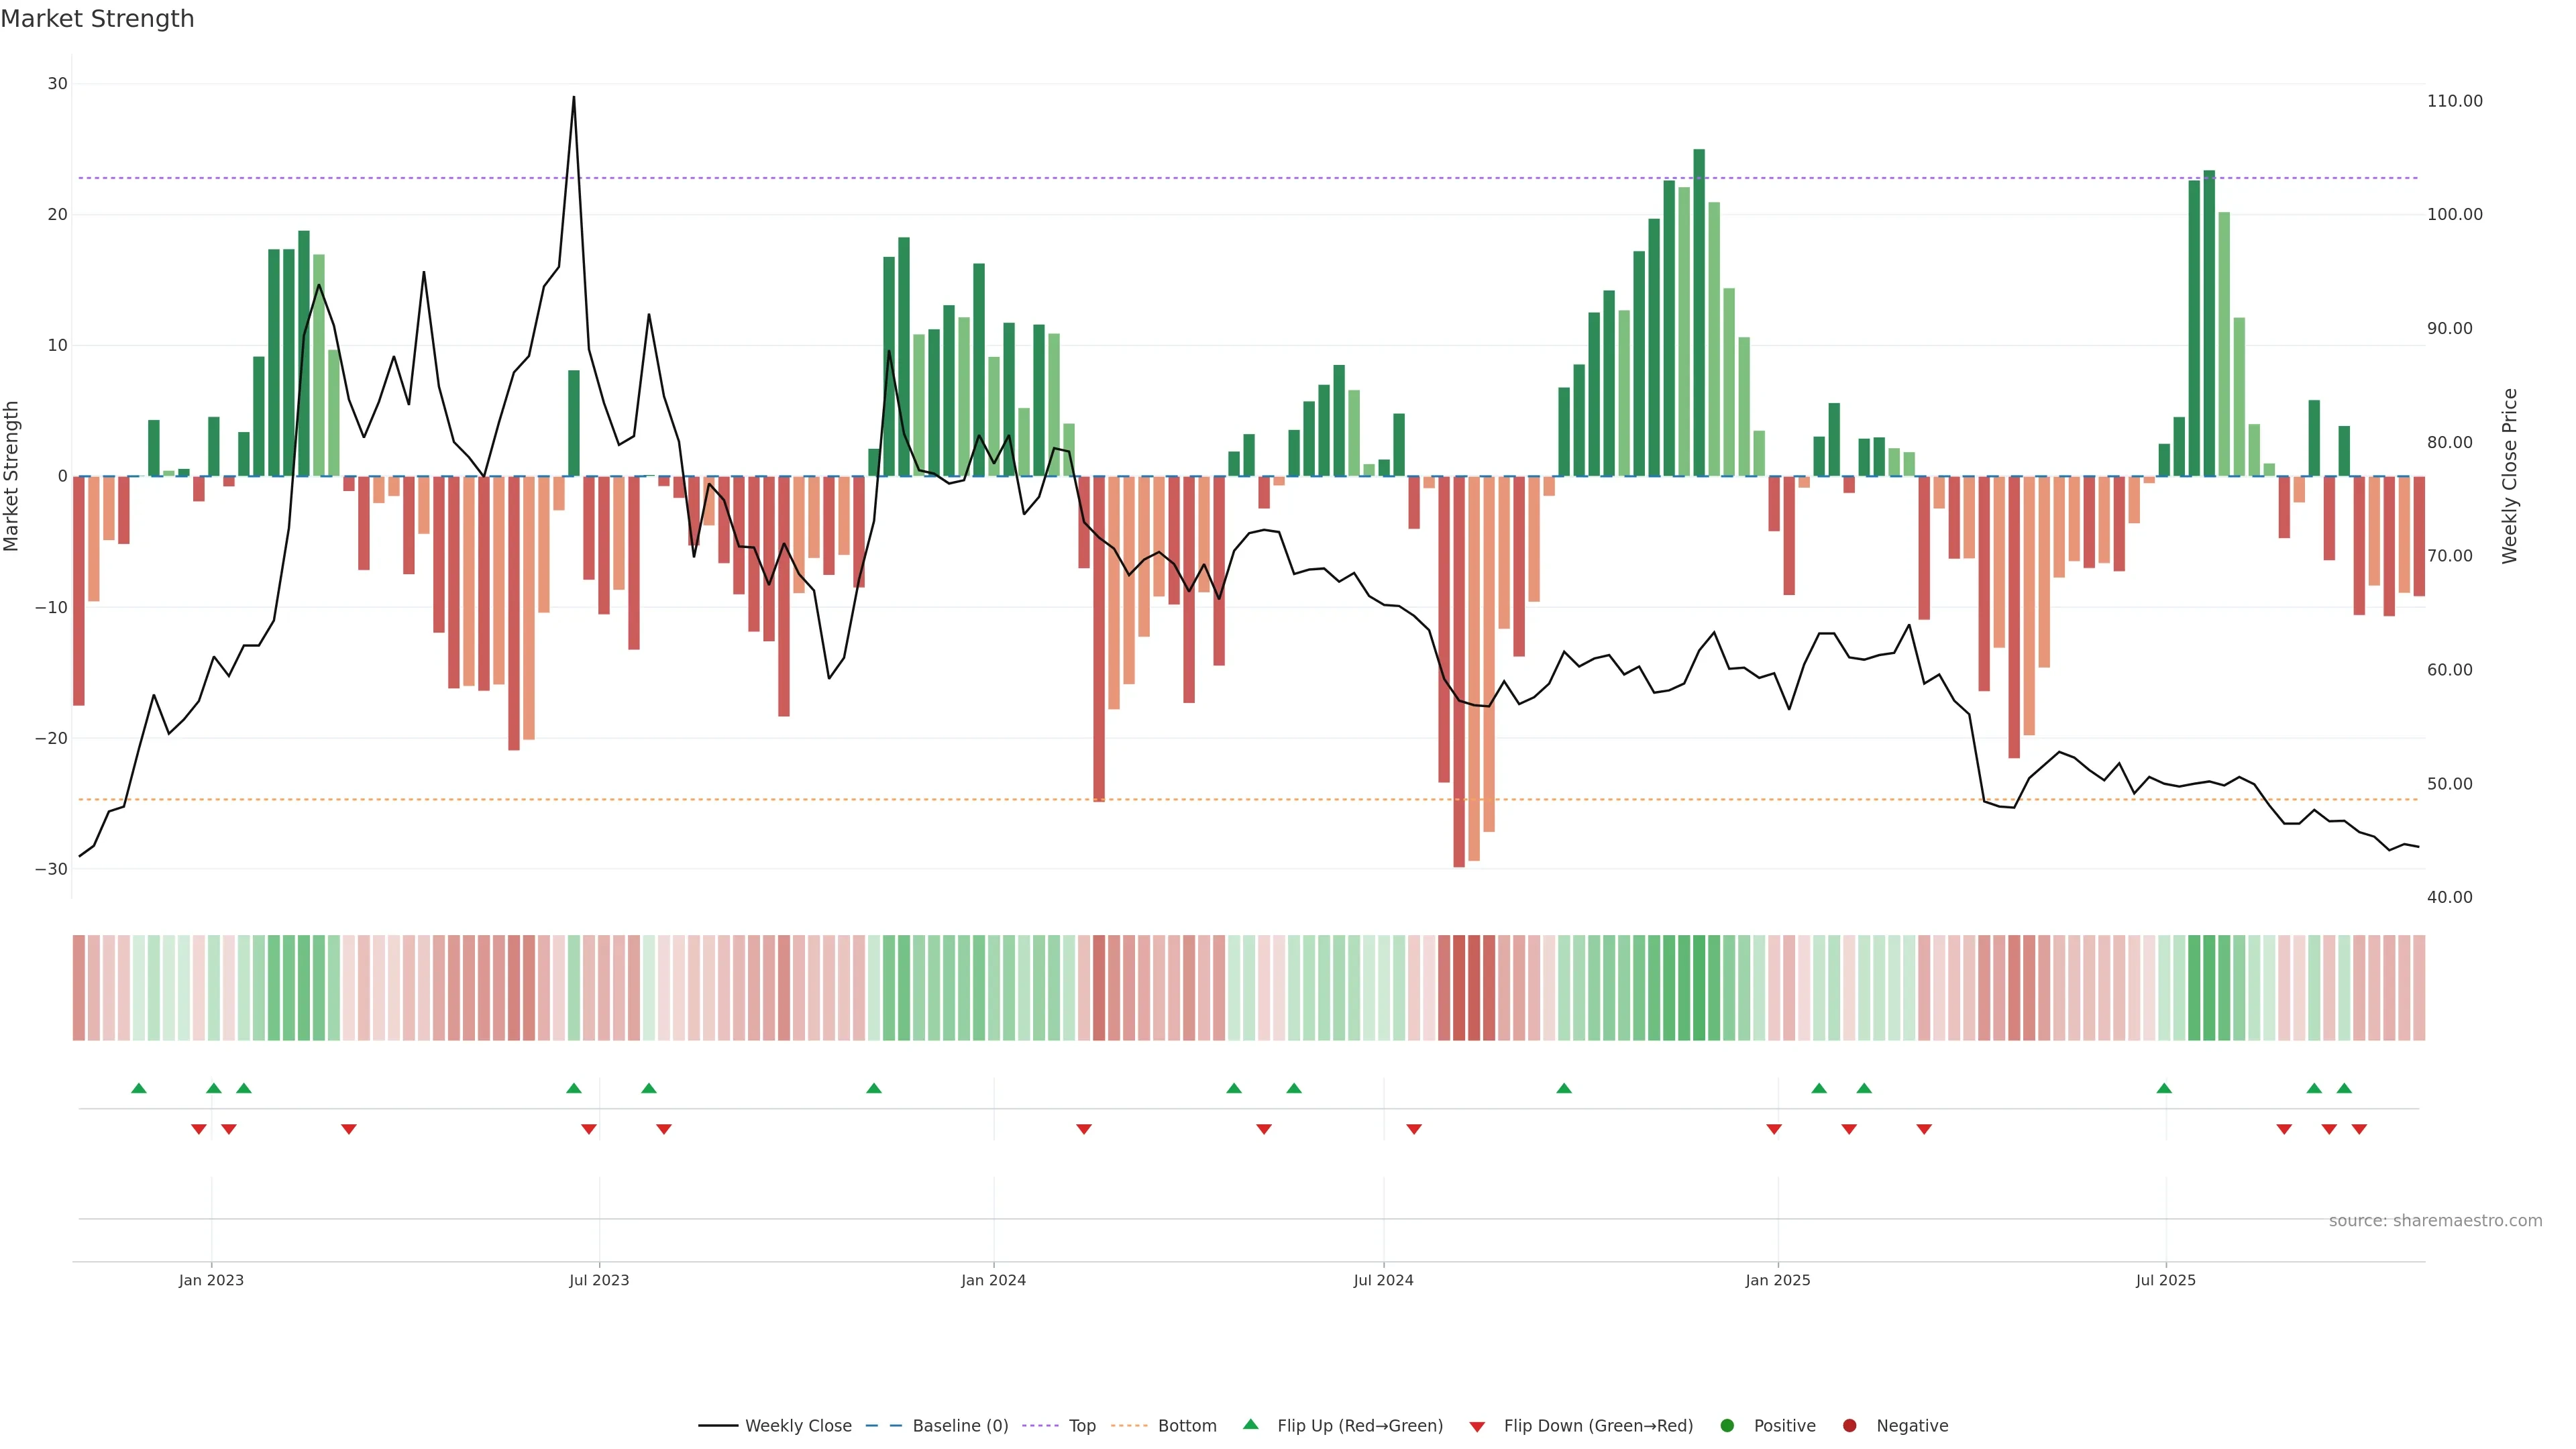Click the rightmost green Flip Up triangle marker
This screenshot has height=1449, width=2576.
click(x=2344, y=1088)
